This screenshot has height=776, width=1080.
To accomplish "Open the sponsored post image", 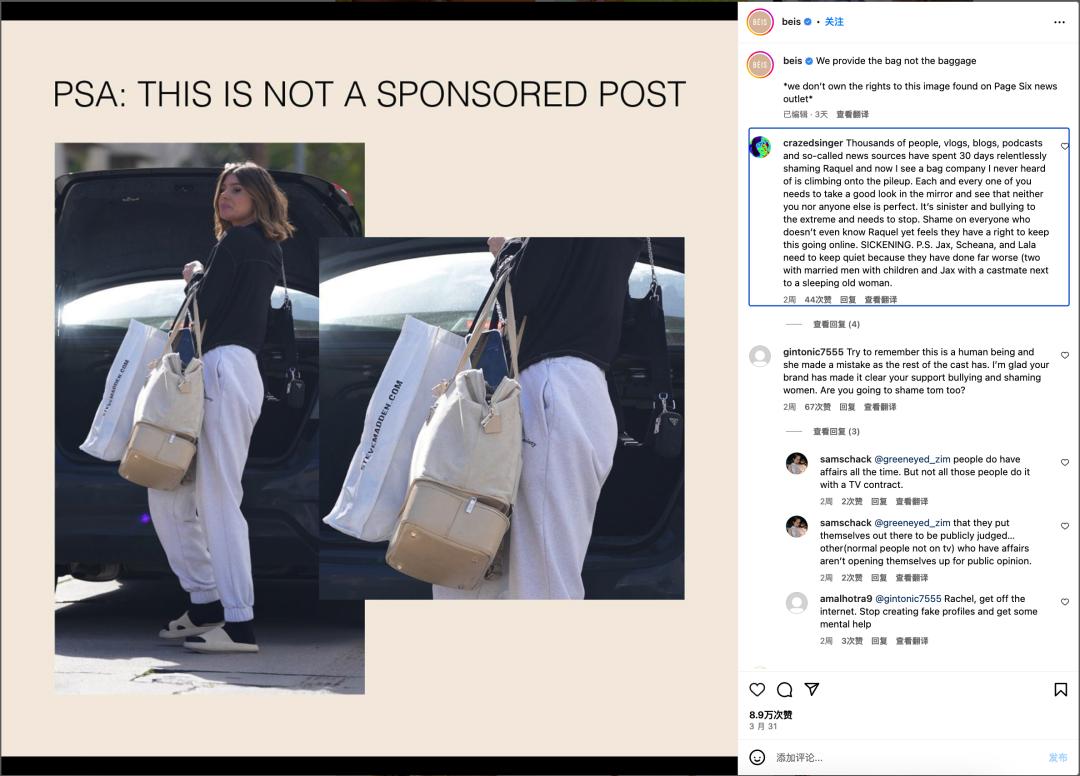I will (x=369, y=388).
